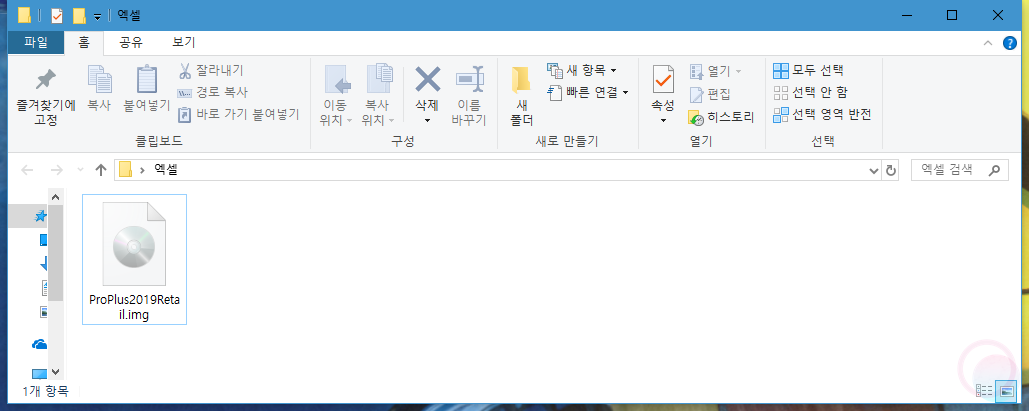The height and width of the screenshot is (411, 1029).
Task: Click the 속성 properties icon
Action: click(663, 80)
